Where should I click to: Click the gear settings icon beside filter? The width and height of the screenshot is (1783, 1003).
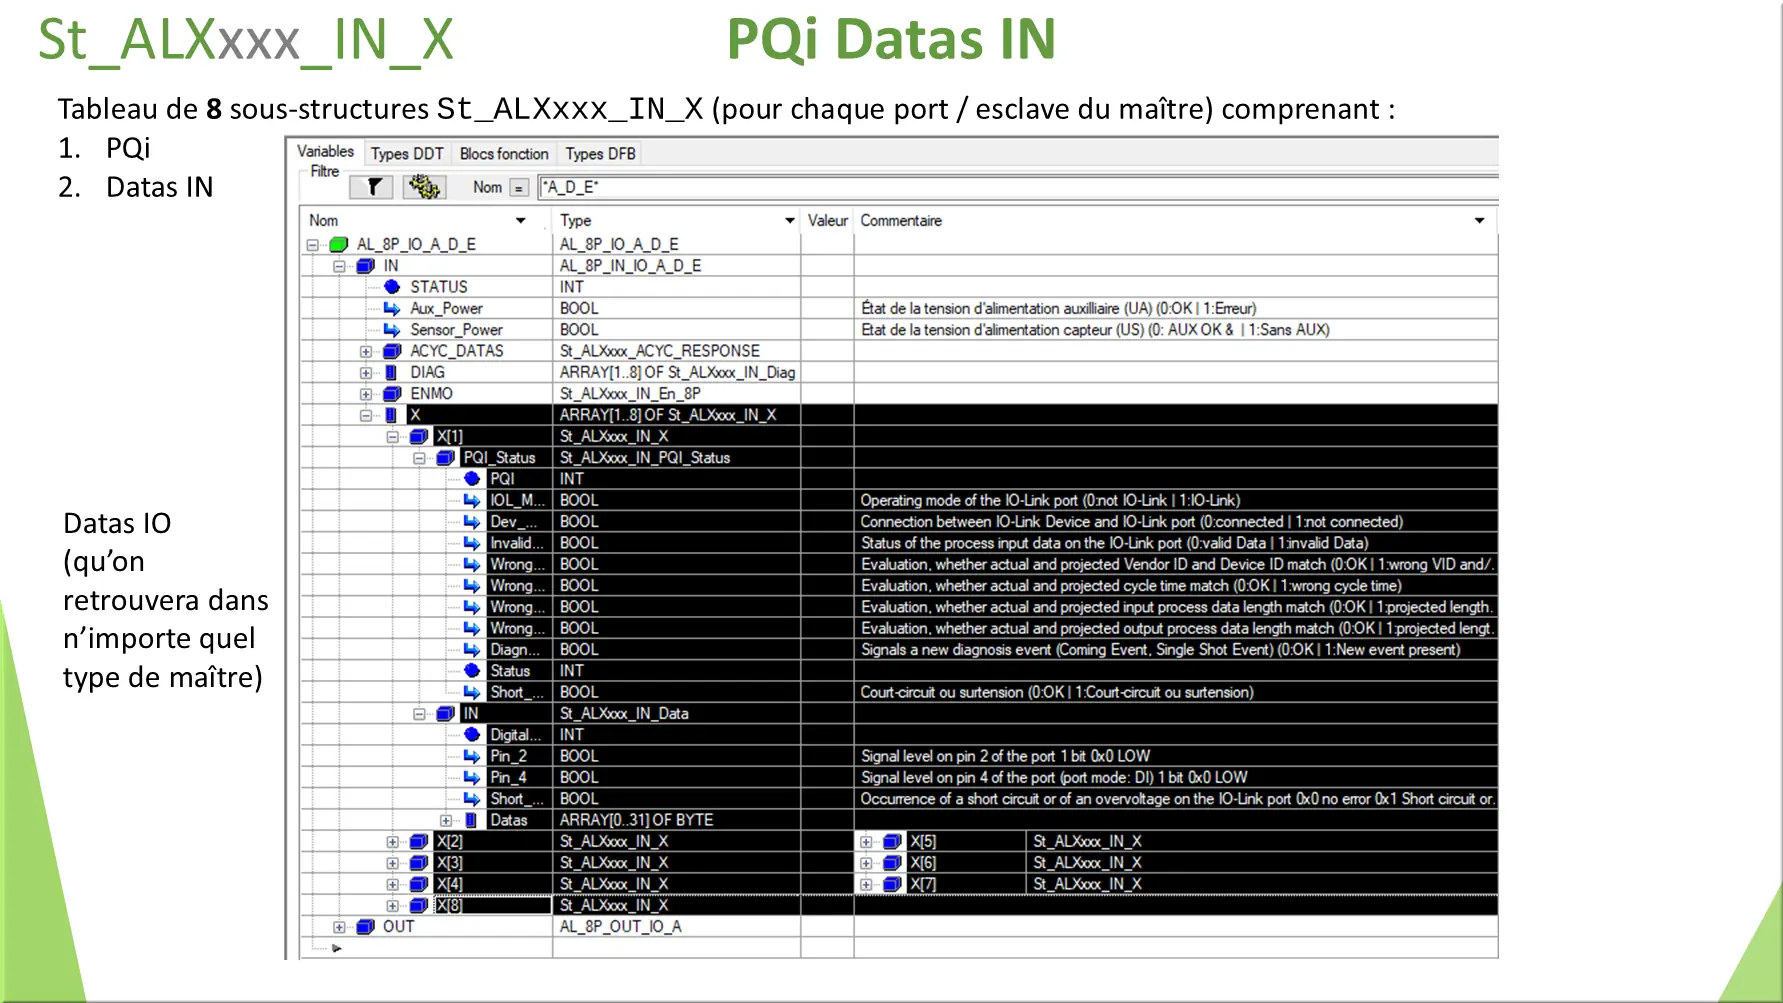point(425,187)
